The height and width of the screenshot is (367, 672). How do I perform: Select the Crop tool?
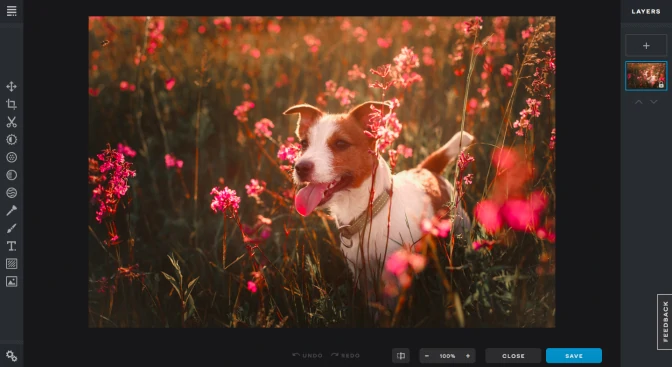click(12, 104)
